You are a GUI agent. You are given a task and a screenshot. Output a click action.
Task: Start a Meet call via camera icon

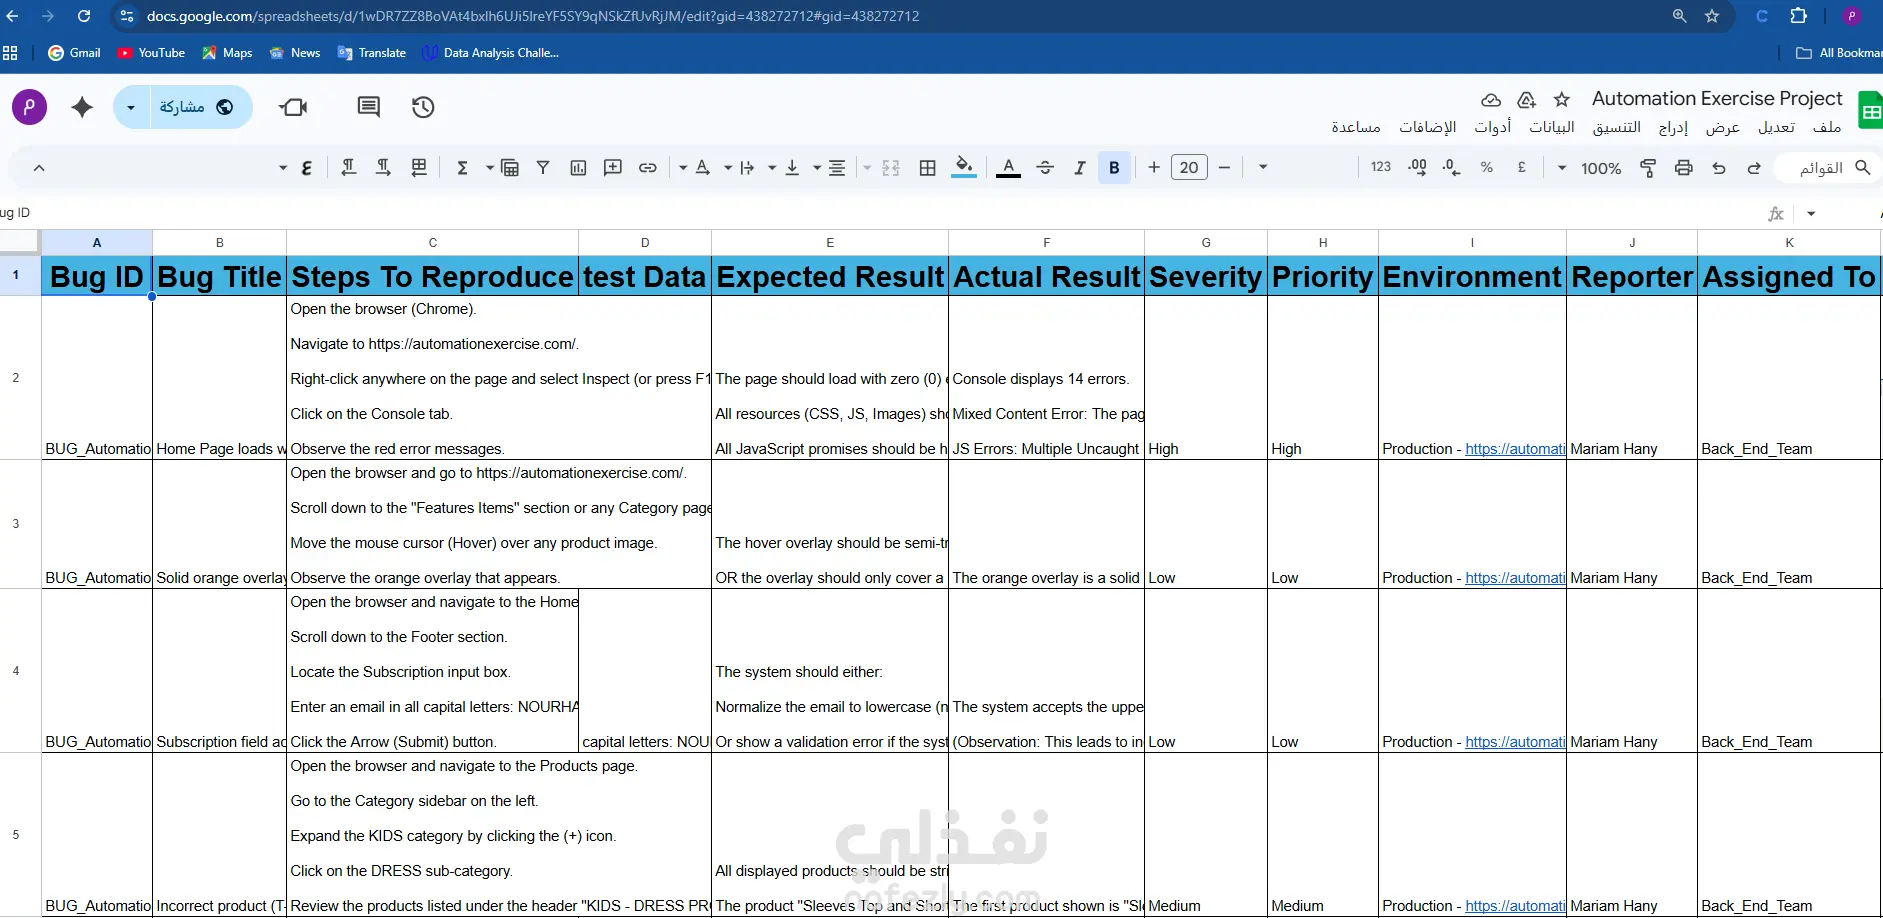[294, 107]
